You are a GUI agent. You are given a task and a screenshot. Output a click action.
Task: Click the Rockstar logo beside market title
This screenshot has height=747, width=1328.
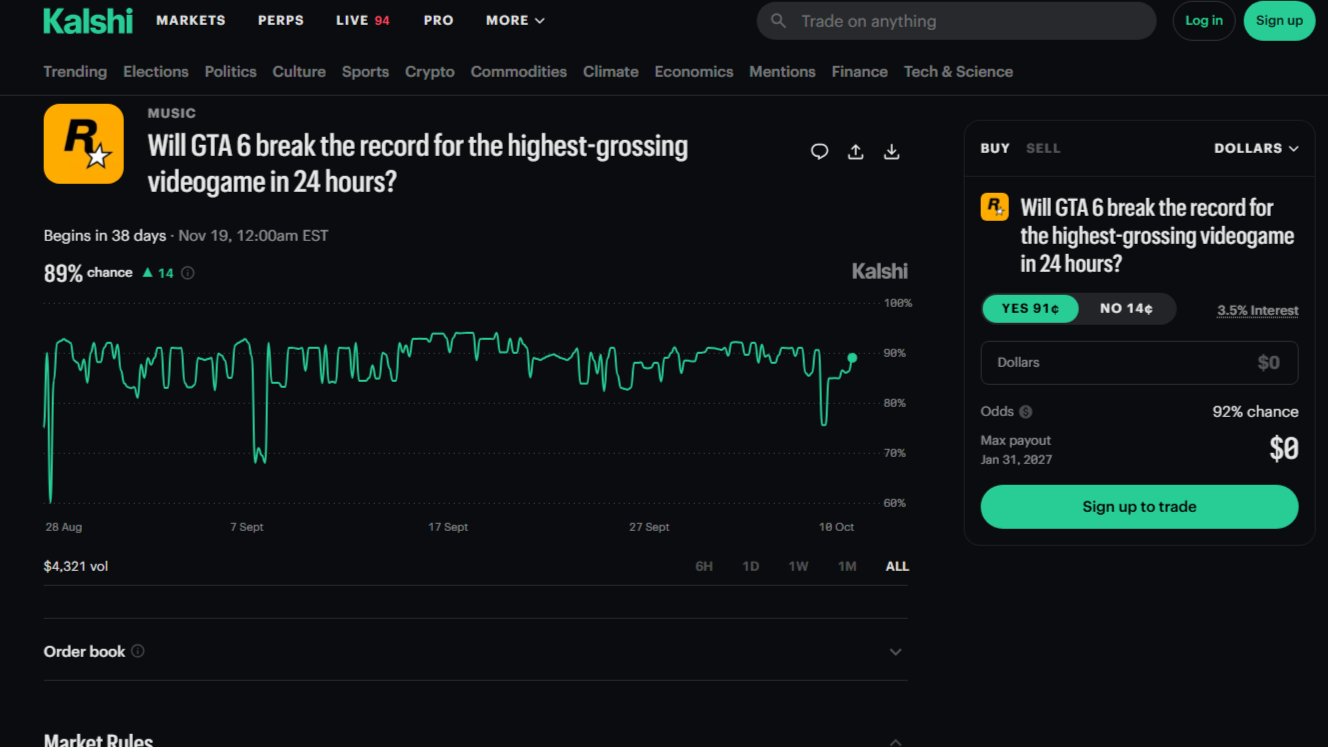tap(84, 144)
